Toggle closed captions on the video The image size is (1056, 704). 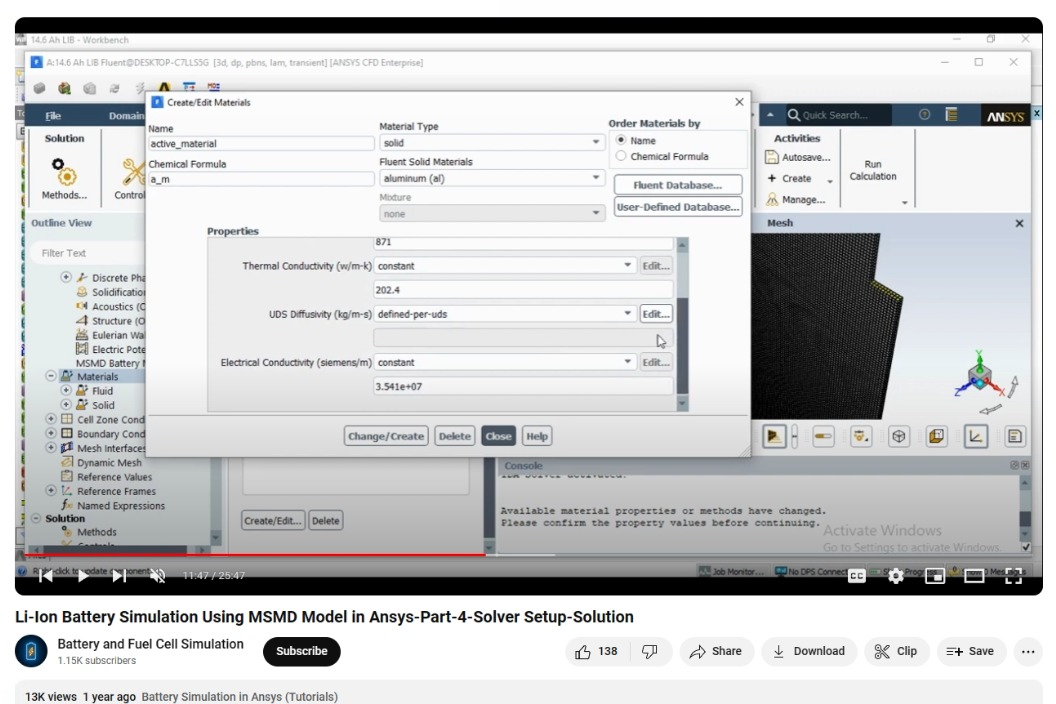coord(856,575)
